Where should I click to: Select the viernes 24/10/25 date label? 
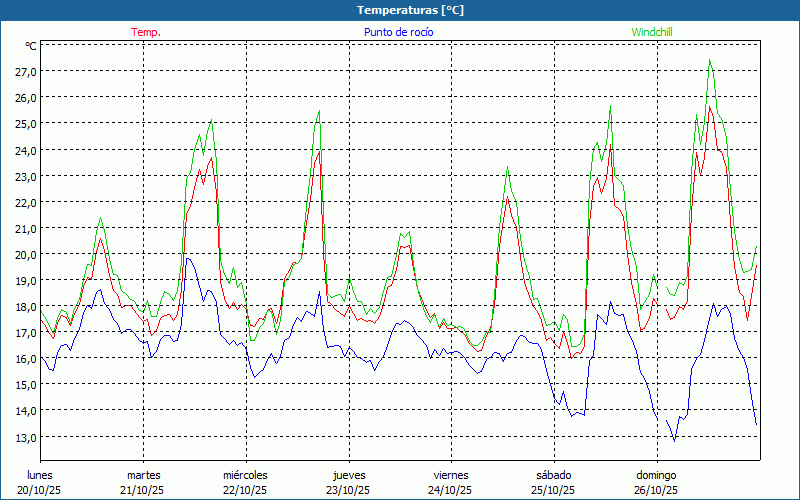pyautogui.click(x=451, y=482)
